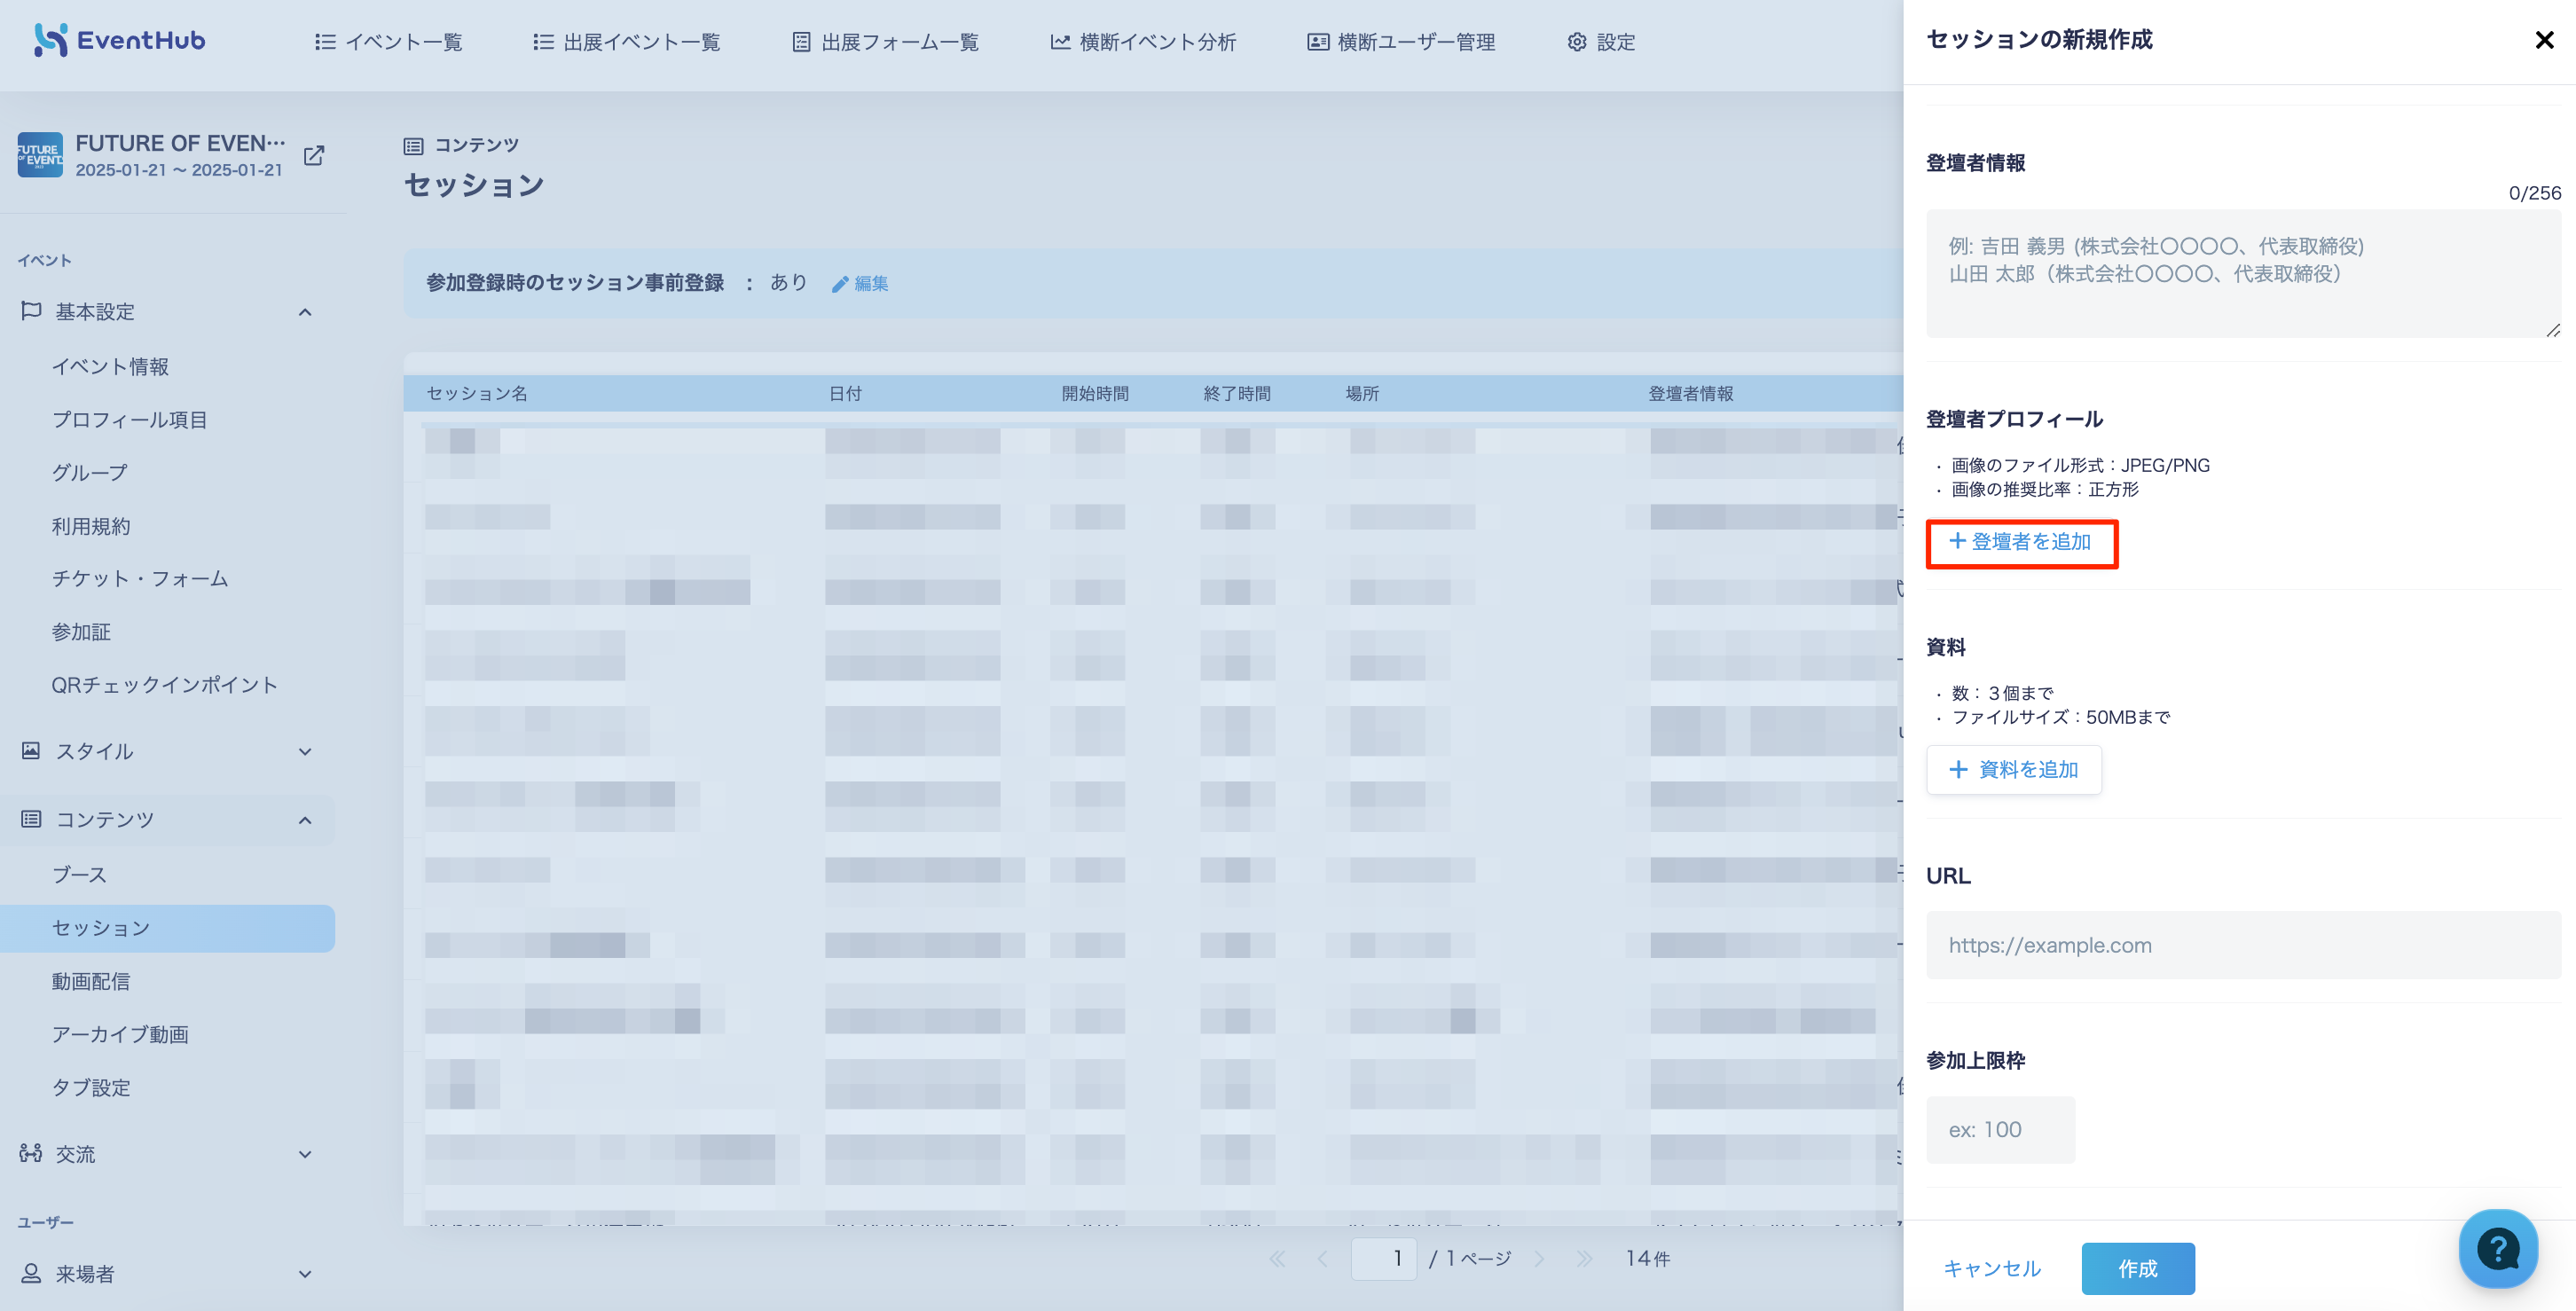Open イベント情報 in sidebar

(x=110, y=367)
